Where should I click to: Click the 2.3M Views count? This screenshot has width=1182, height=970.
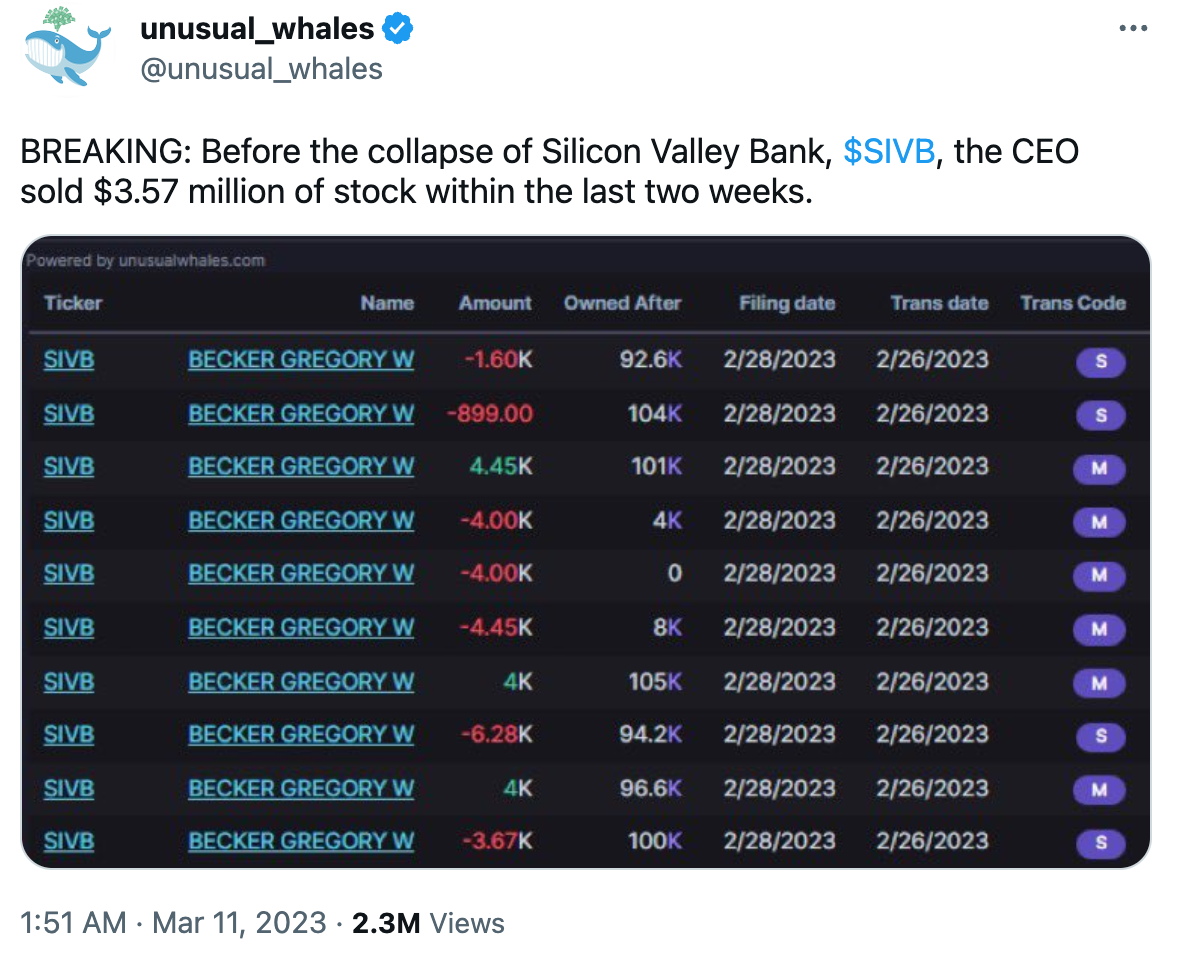(x=428, y=923)
